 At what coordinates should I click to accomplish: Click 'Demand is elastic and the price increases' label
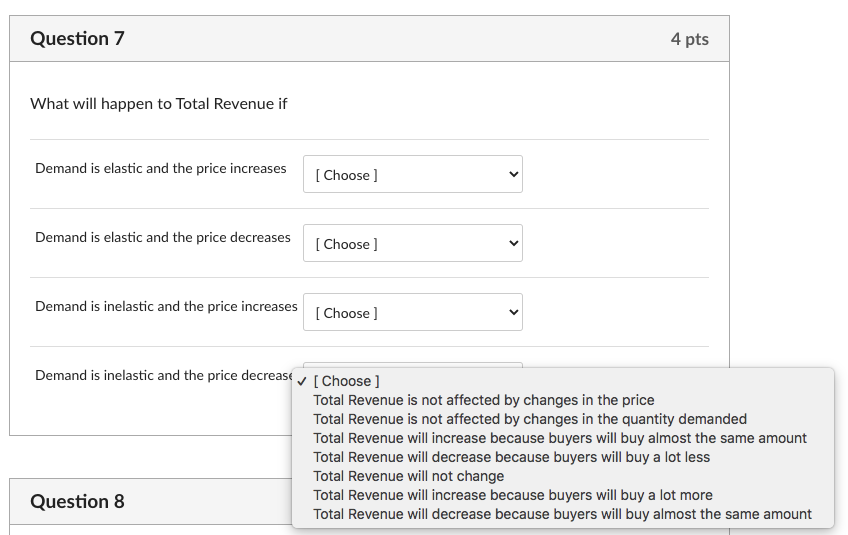(161, 168)
